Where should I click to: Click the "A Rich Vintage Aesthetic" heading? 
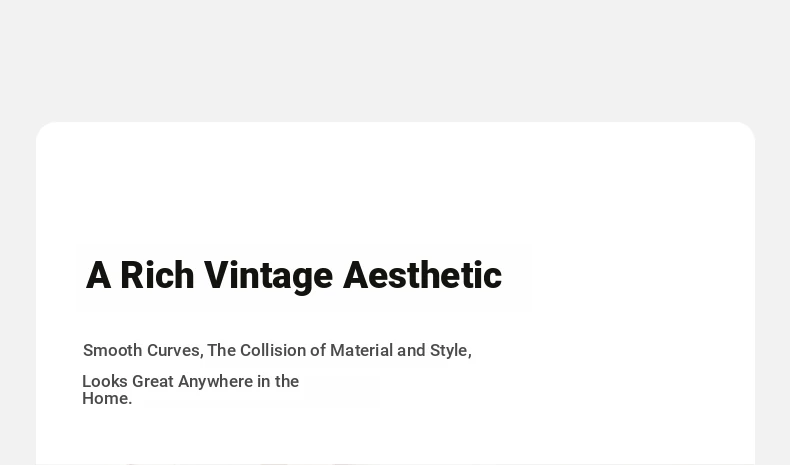(x=294, y=276)
